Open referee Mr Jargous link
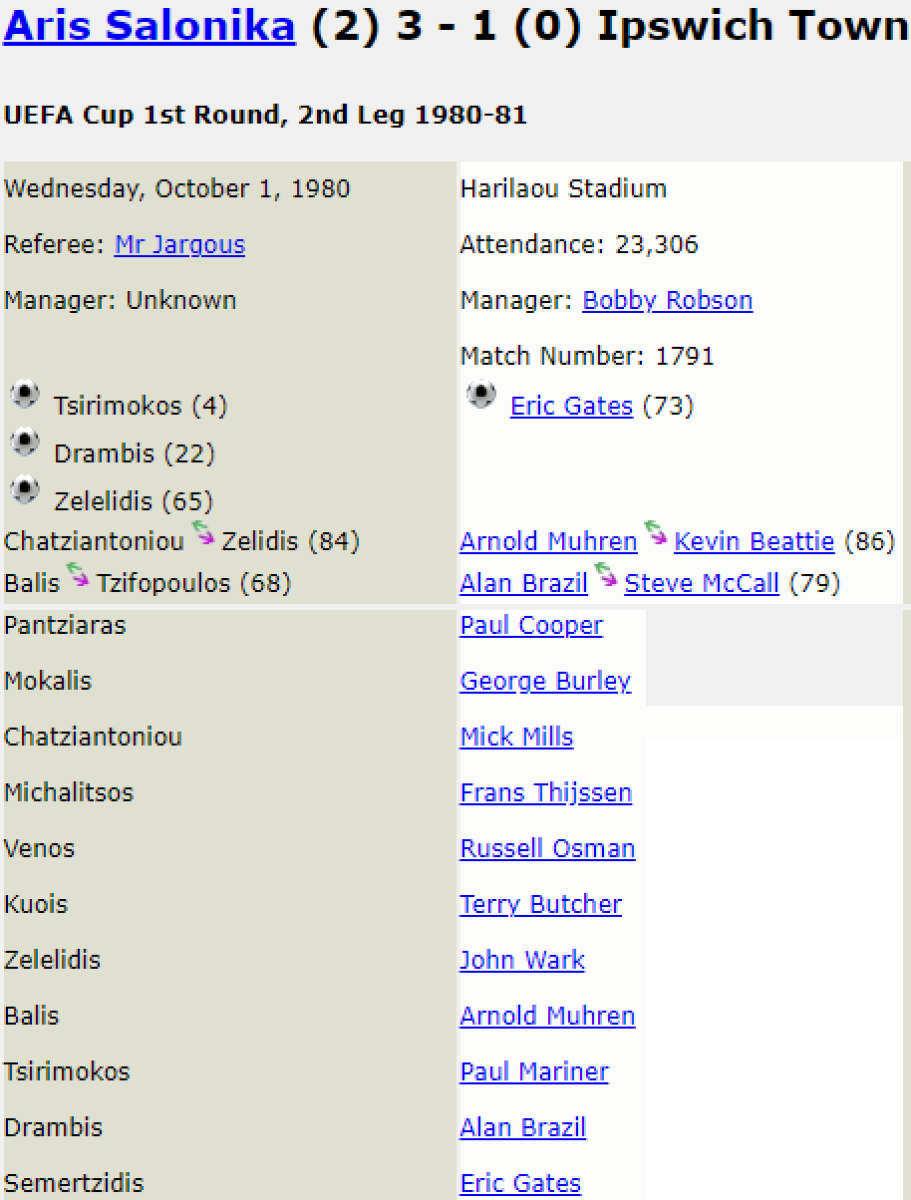The width and height of the screenshot is (911, 1200). tap(180, 245)
